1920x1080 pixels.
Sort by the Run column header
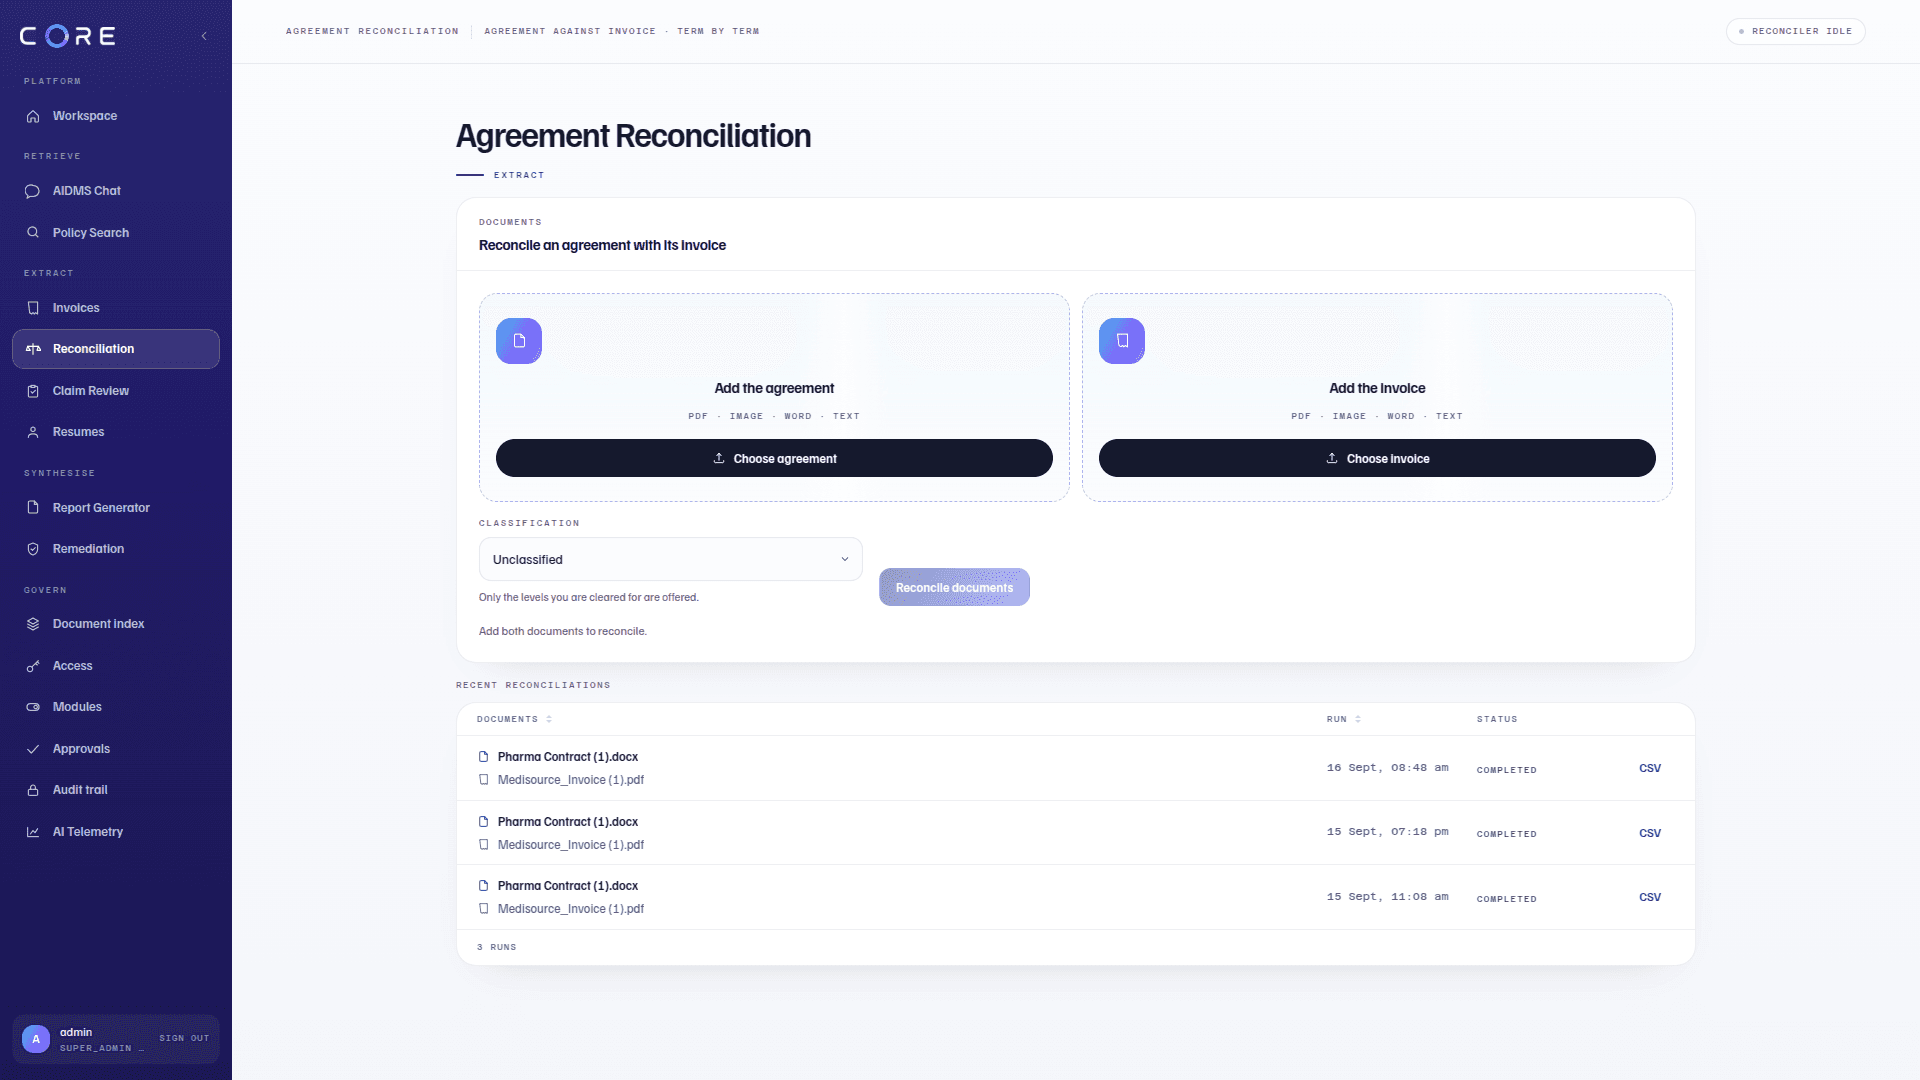coord(1343,719)
